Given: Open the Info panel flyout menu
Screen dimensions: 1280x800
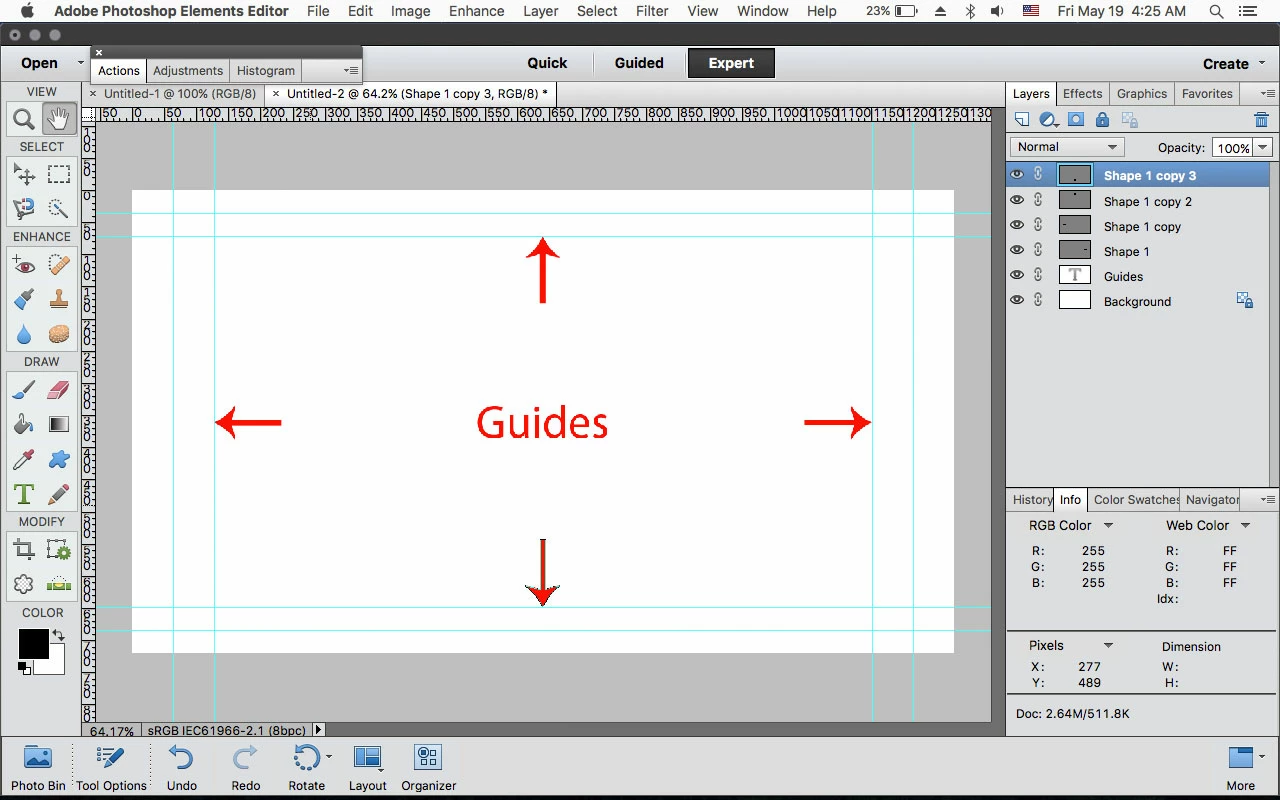Looking at the screenshot, I should pos(1268,500).
